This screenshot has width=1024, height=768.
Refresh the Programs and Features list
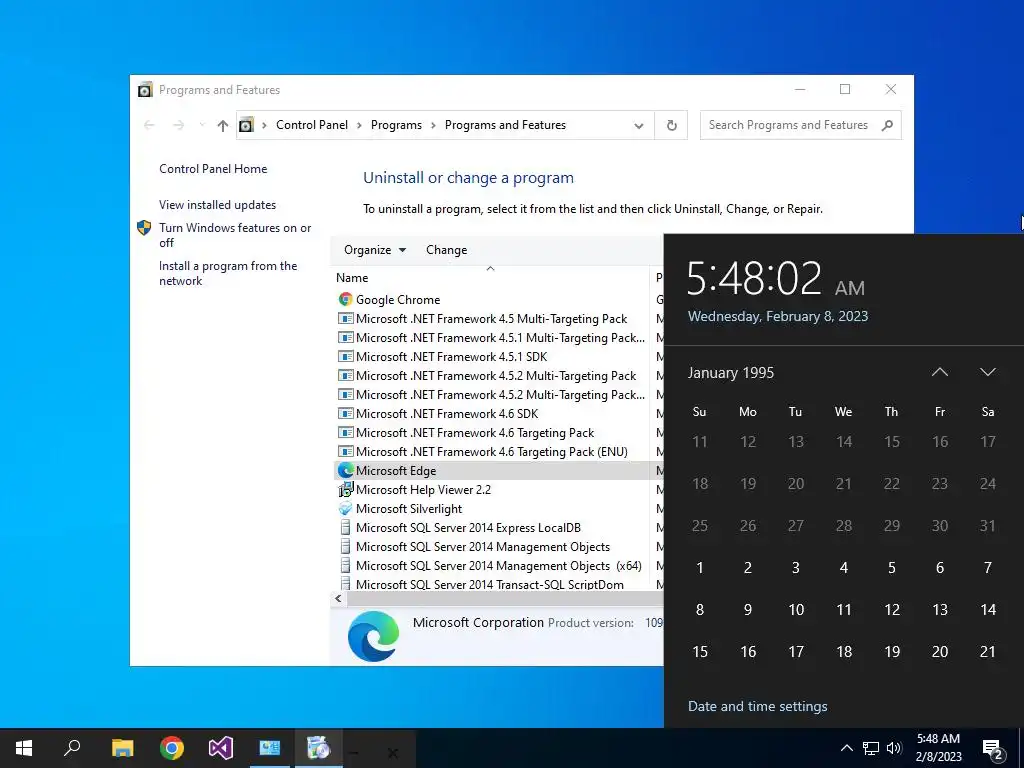pyautogui.click(x=671, y=125)
